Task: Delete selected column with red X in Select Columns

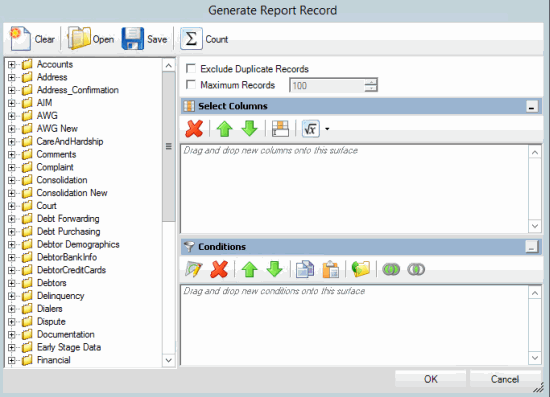Action: pos(194,129)
